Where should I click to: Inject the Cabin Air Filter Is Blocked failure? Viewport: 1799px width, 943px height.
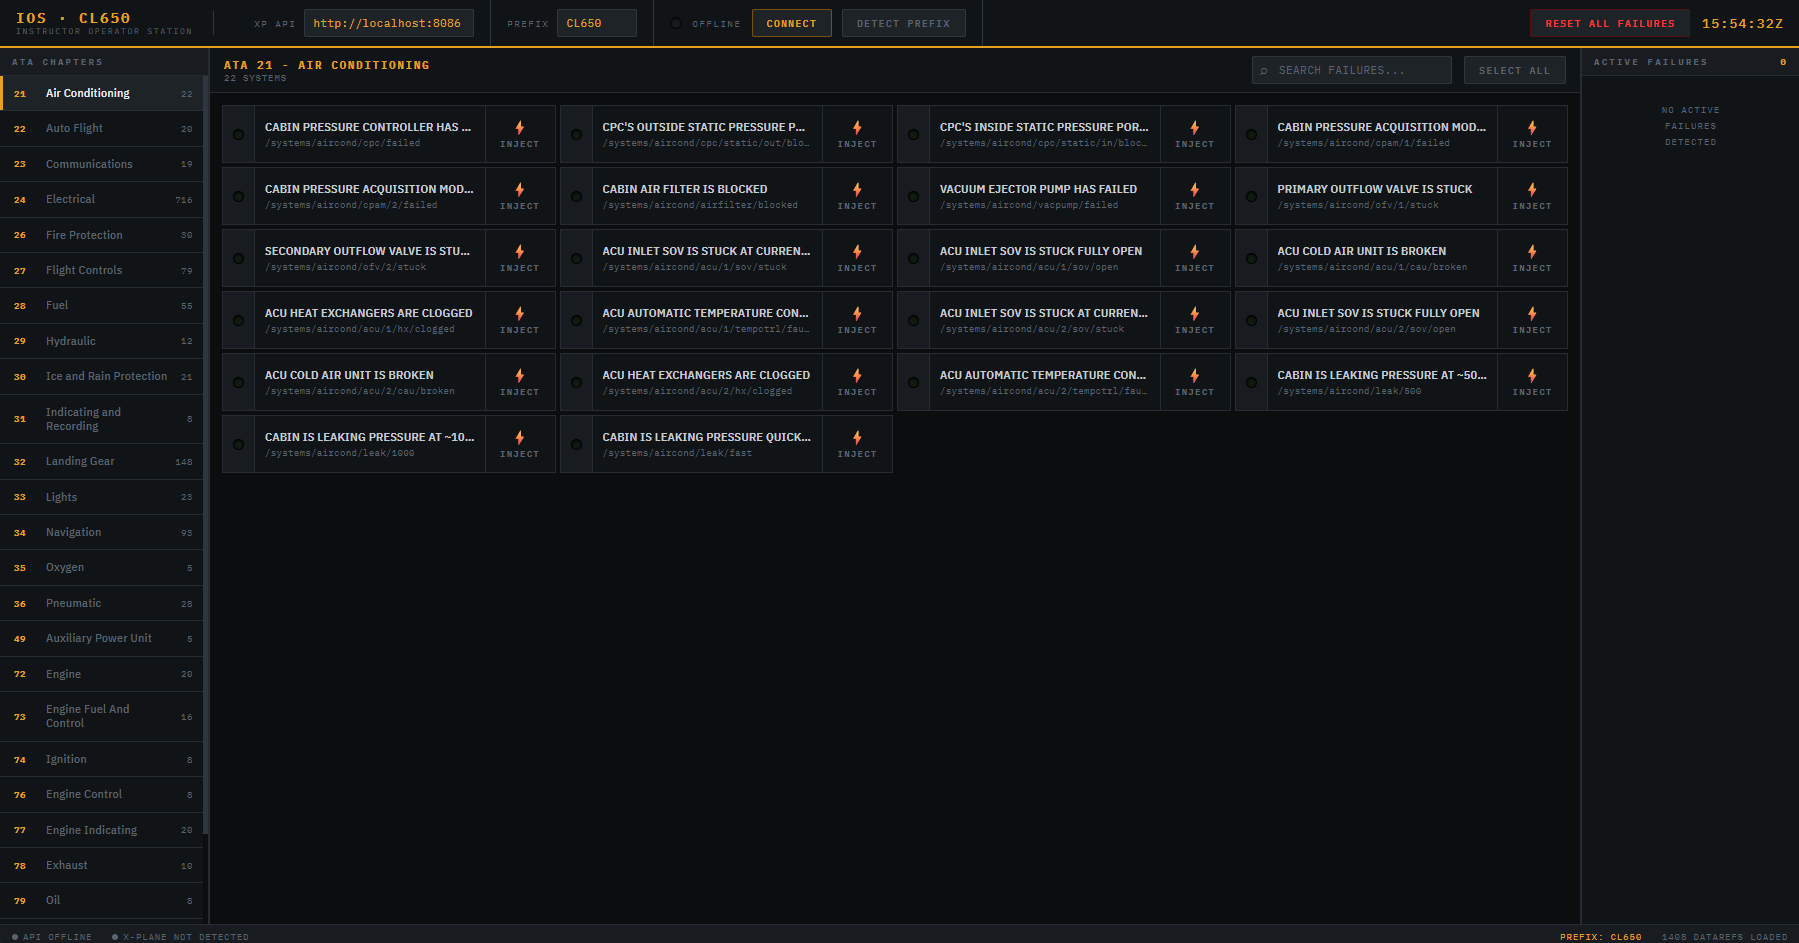(x=856, y=196)
